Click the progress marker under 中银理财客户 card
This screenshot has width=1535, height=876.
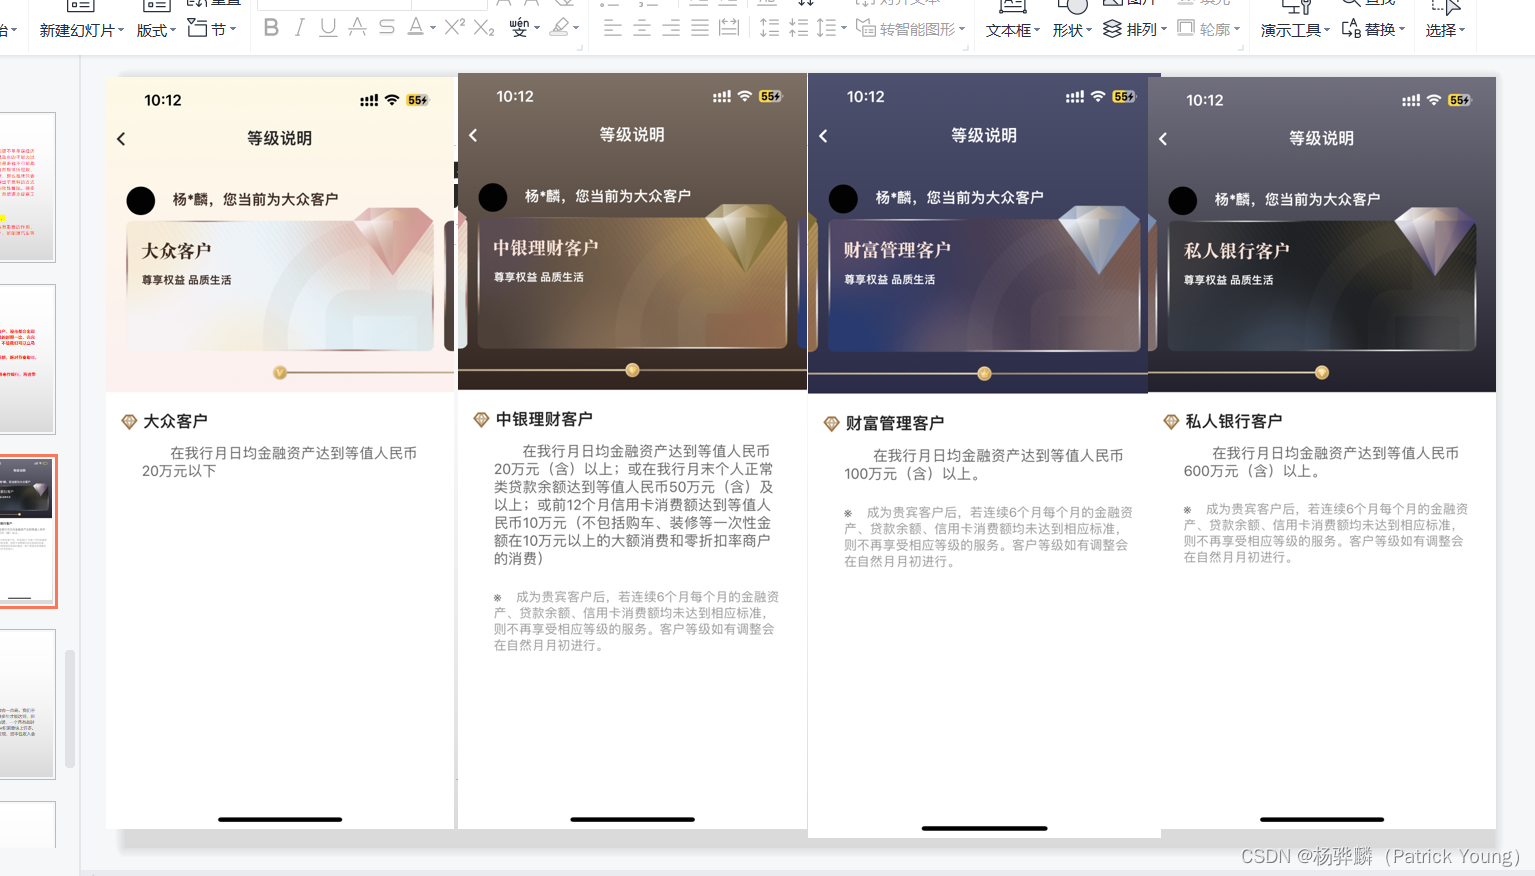(x=632, y=370)
